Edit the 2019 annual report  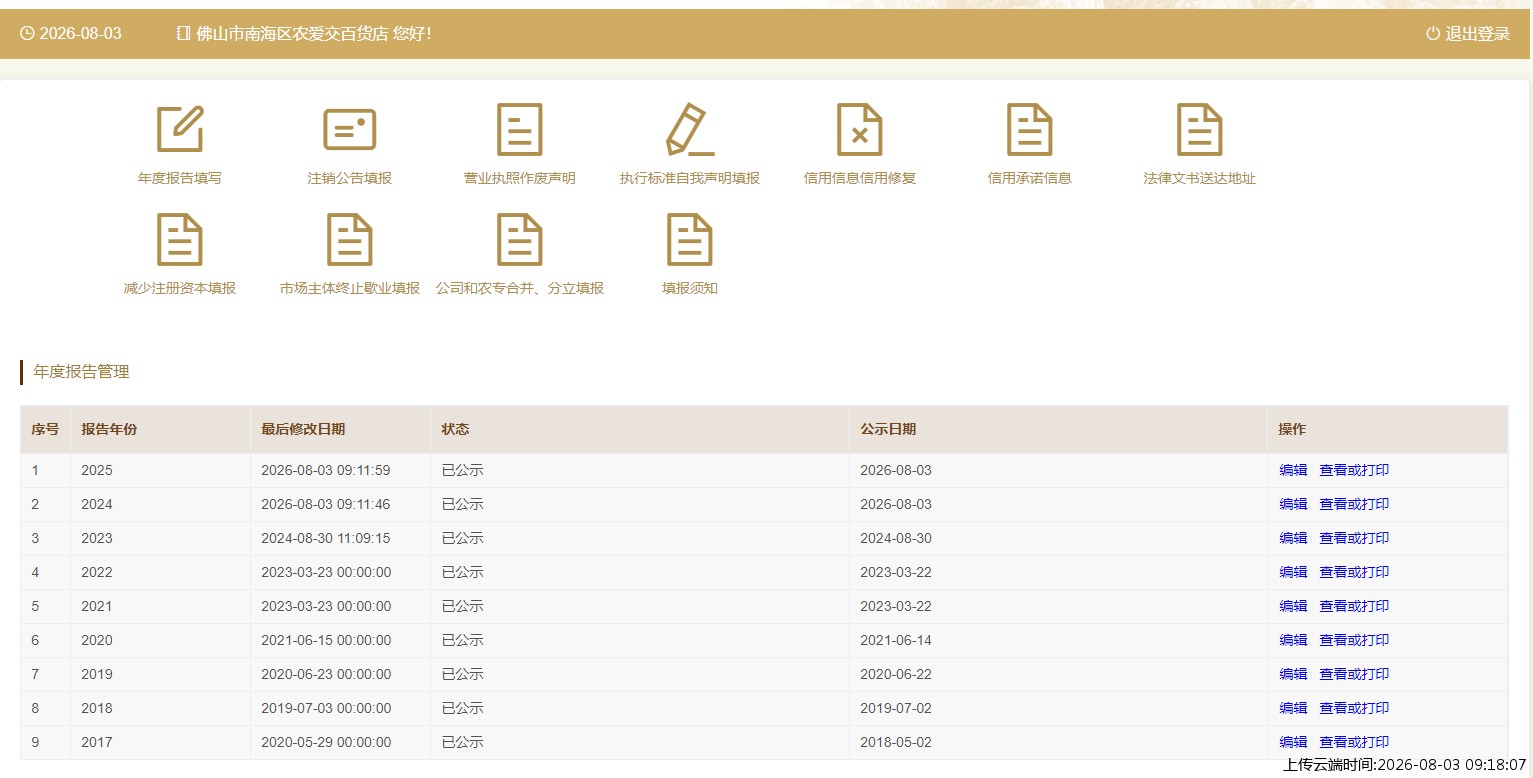(1293, 674)
